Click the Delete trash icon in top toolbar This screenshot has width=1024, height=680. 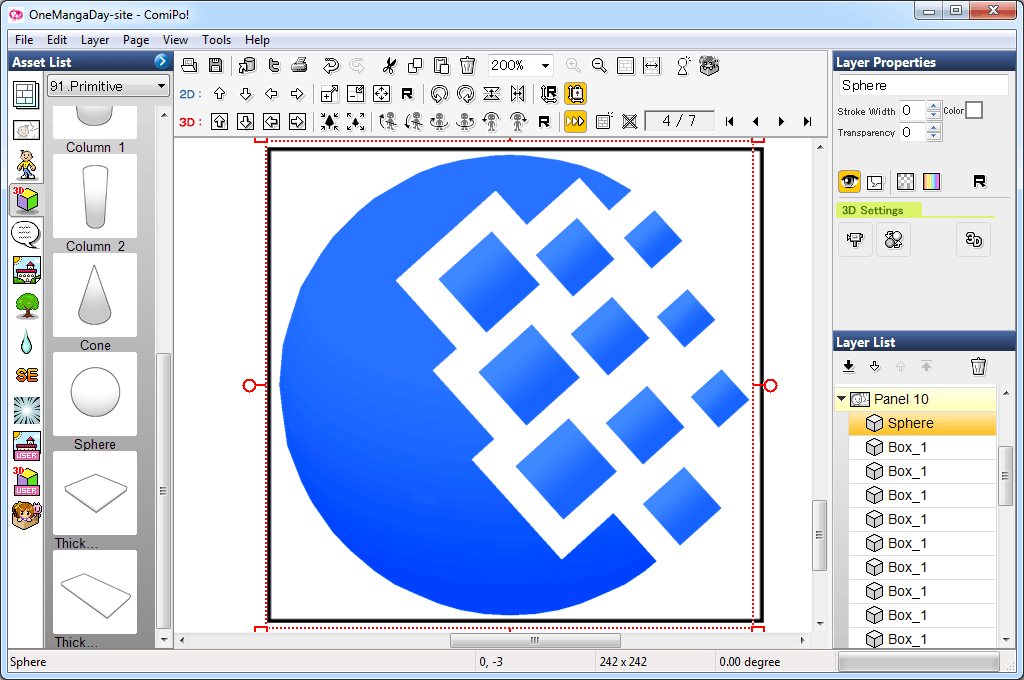pyautogui.click(x=468, y=65)
